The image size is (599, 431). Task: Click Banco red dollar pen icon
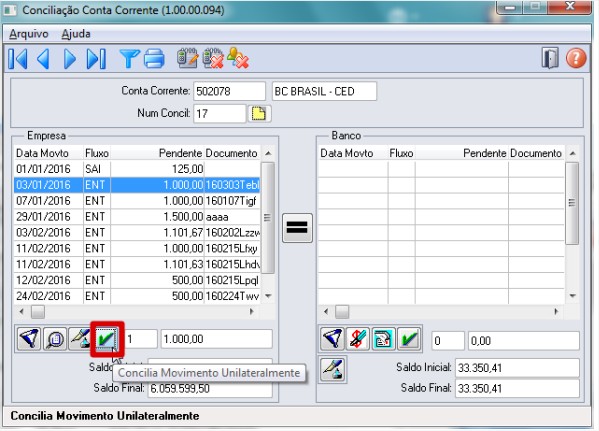pyautogui.click(x=358, y=339)
